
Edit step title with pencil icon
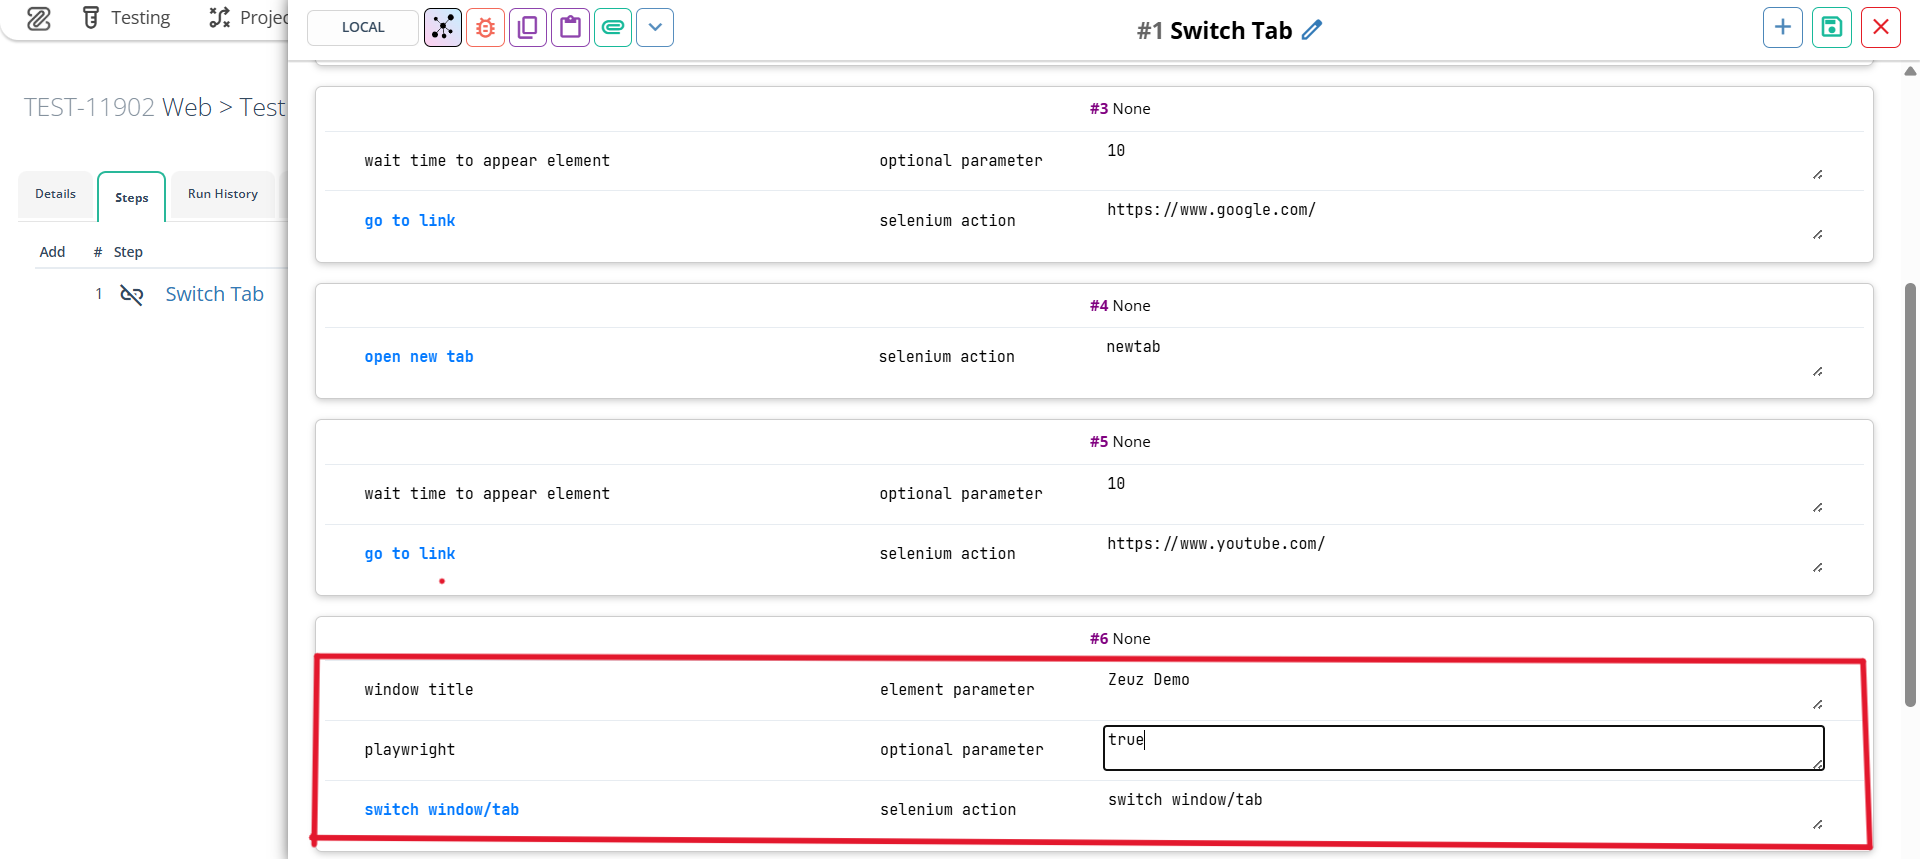pos(1312,30)
